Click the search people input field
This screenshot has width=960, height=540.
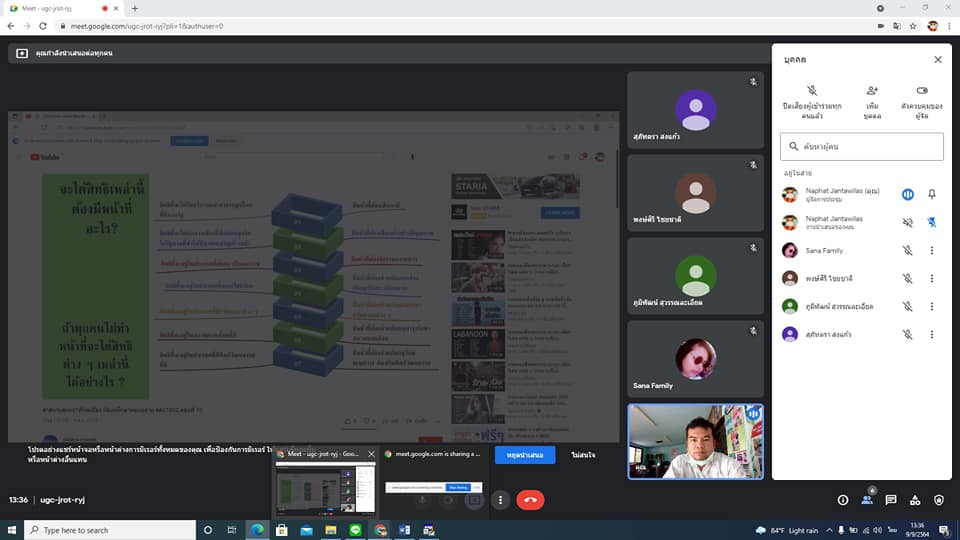861,147
